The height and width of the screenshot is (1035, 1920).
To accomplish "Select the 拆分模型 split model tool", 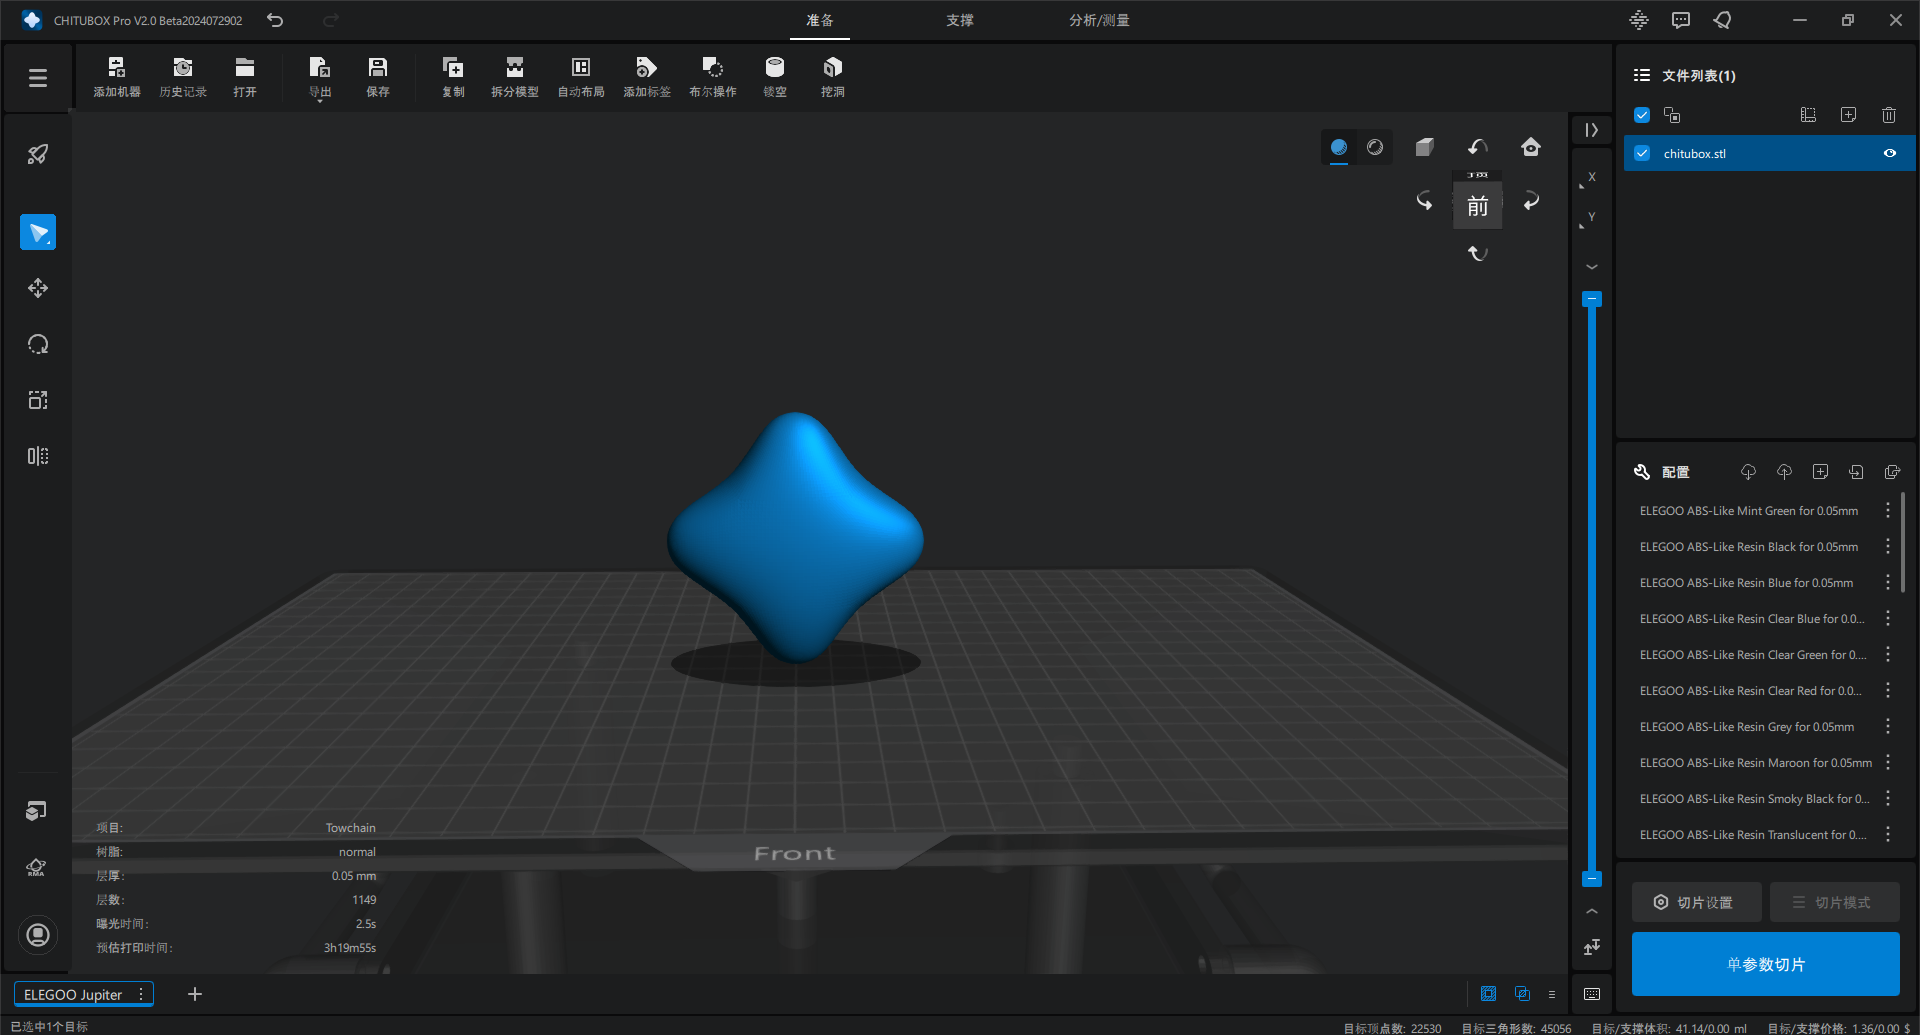I will tap(515, 77).
